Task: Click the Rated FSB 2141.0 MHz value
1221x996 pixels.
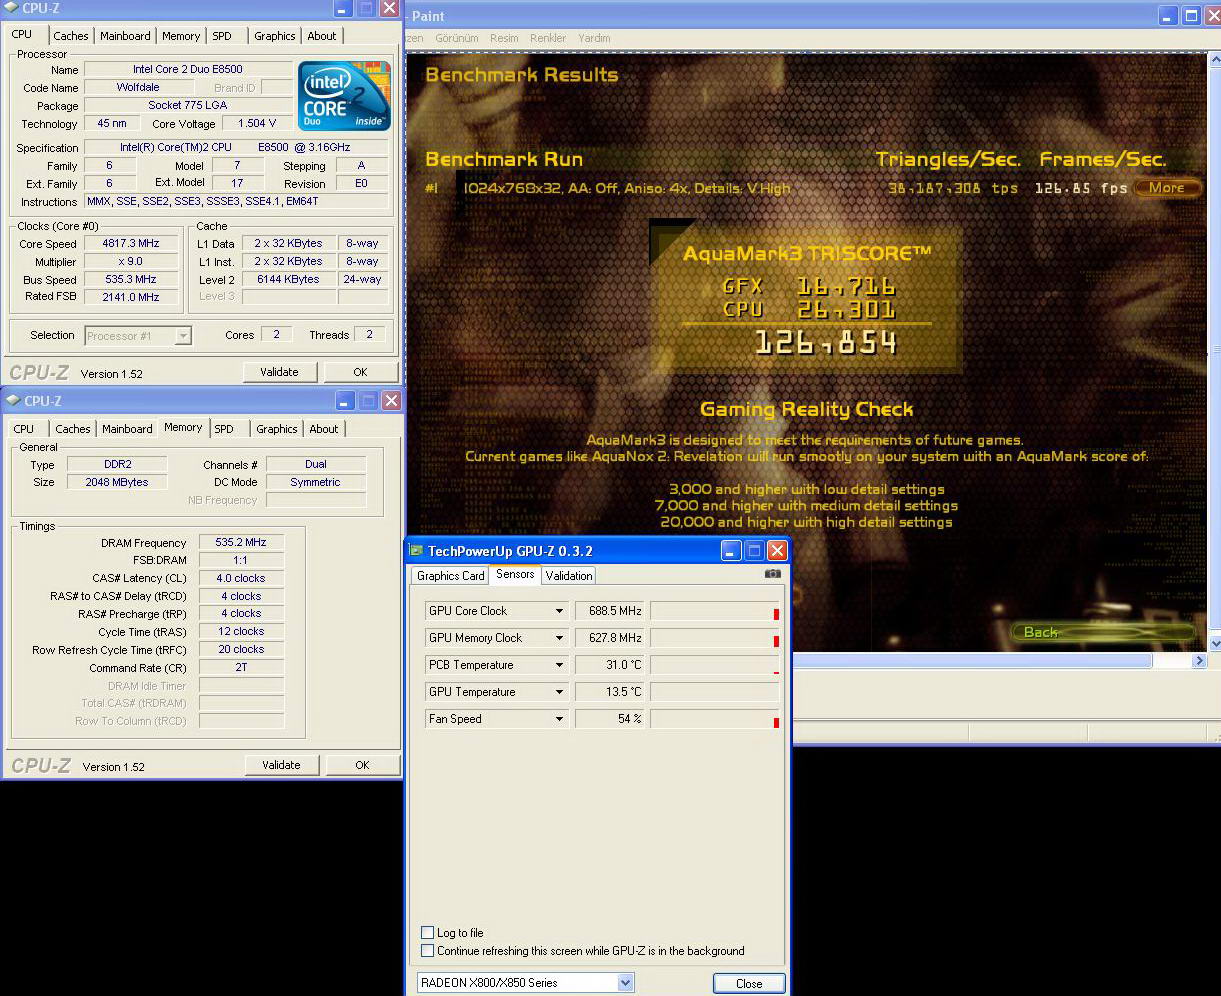Action: click(130, 297)
